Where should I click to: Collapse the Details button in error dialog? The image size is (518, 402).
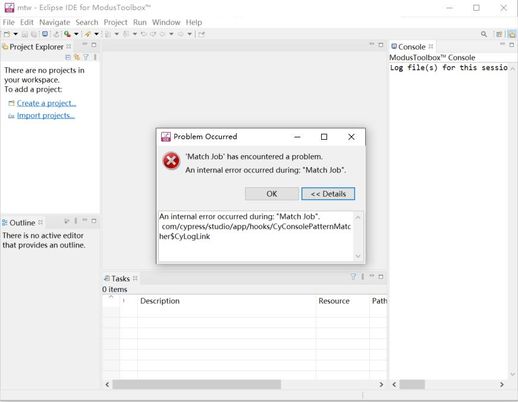tap(328, 194)
